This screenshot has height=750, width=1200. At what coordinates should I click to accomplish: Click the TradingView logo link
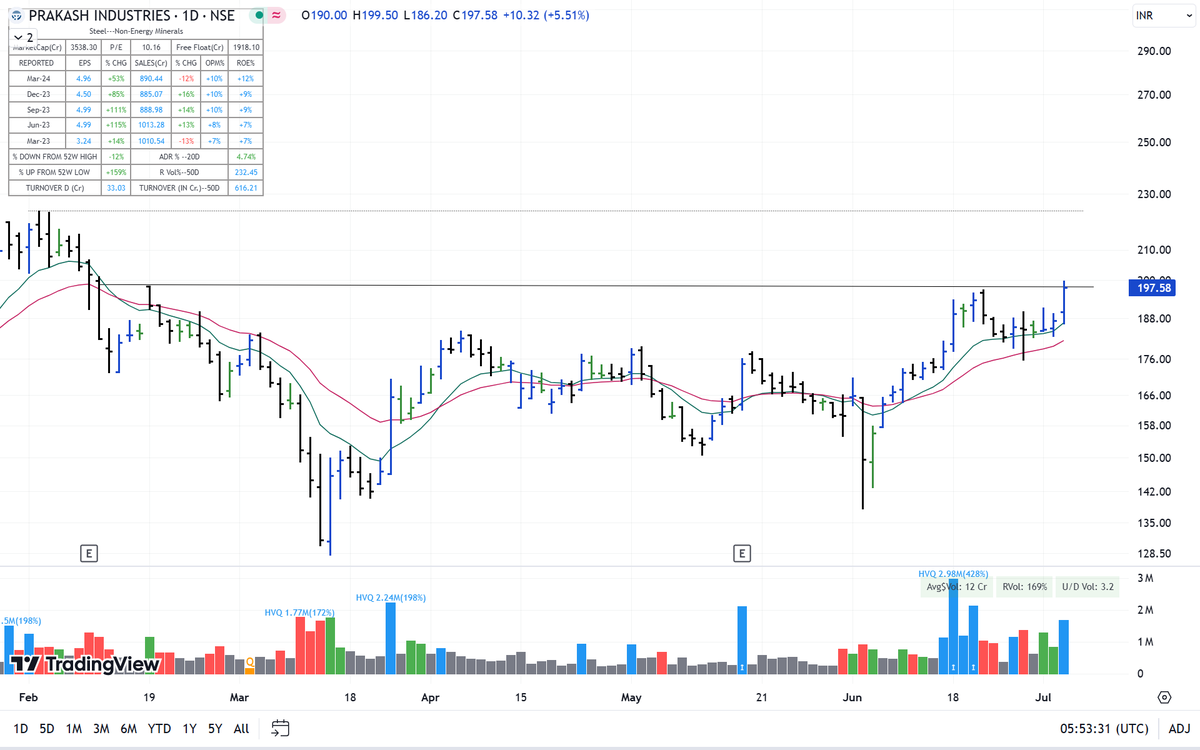(85, 664)
